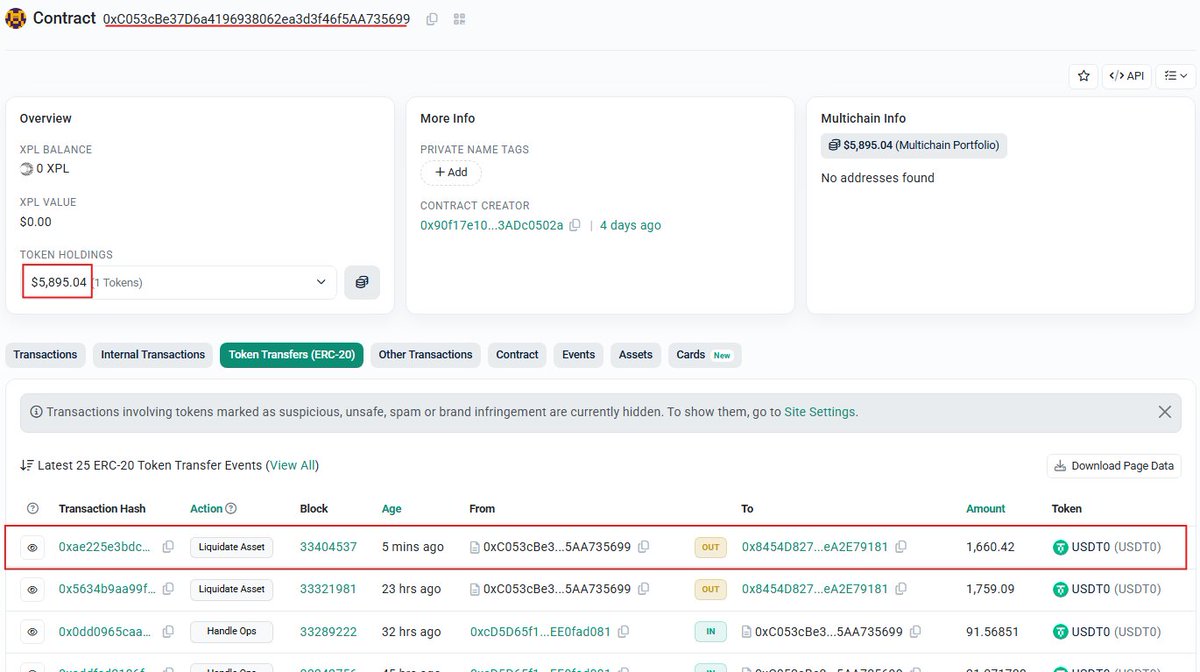Open token holdings wallet view icon
This screenshot has width=1200, height=672.
point(362,282)
